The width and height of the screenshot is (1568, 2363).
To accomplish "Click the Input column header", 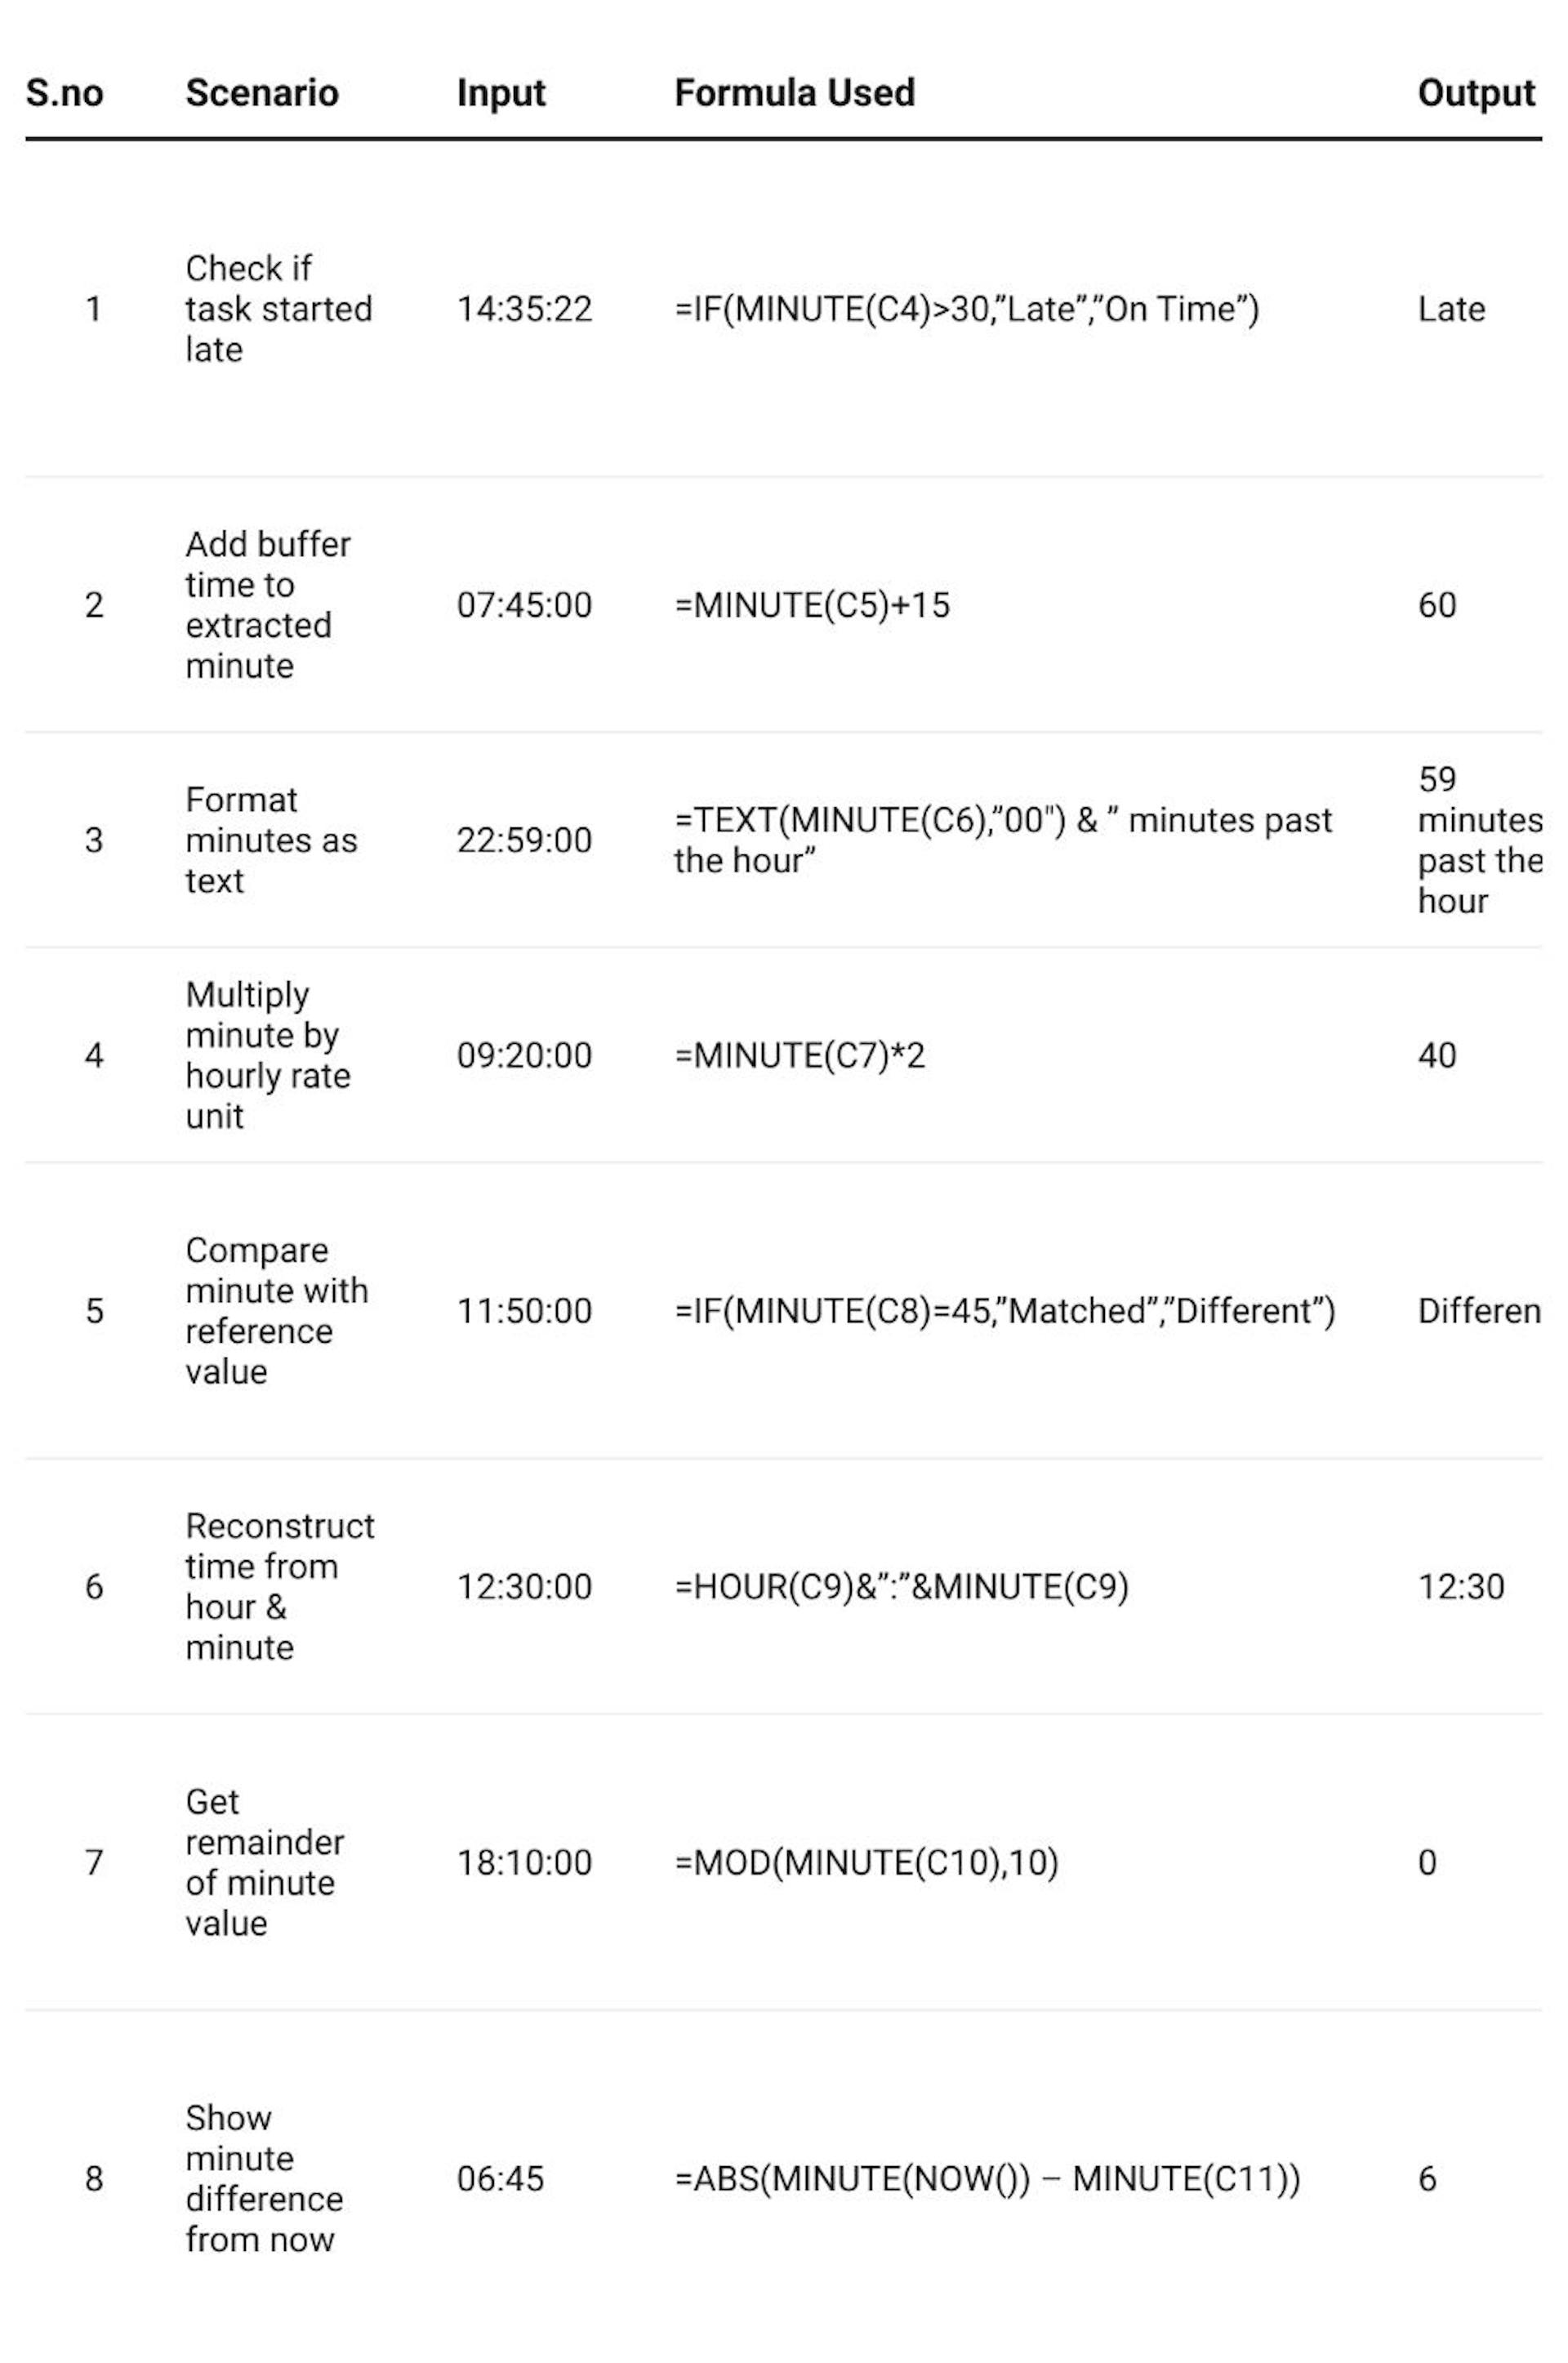I will 501,93.
